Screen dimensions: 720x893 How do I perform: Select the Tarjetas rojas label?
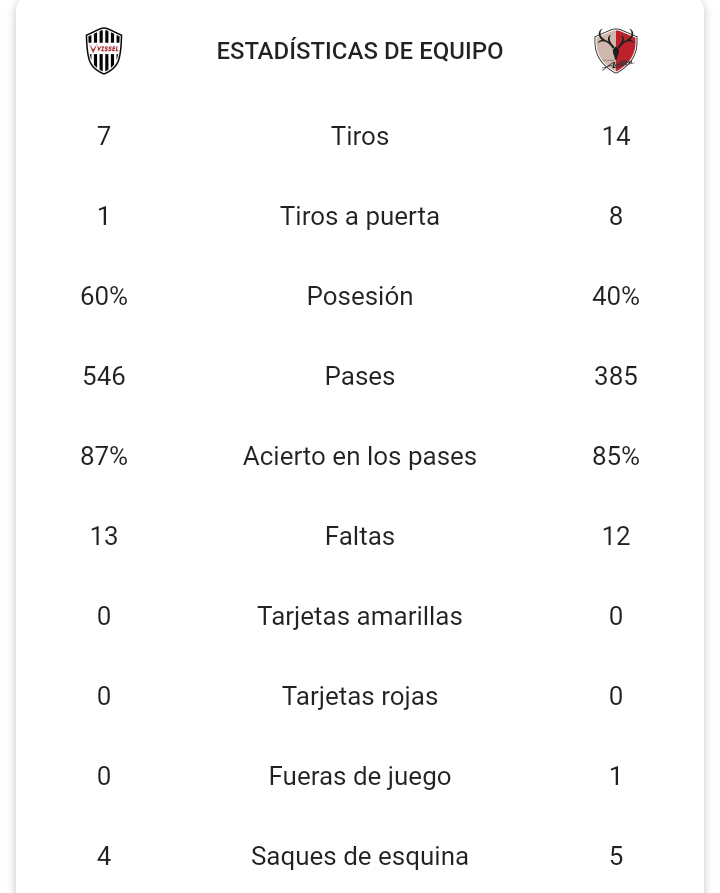pyautogui.click(x=360, y=696)
